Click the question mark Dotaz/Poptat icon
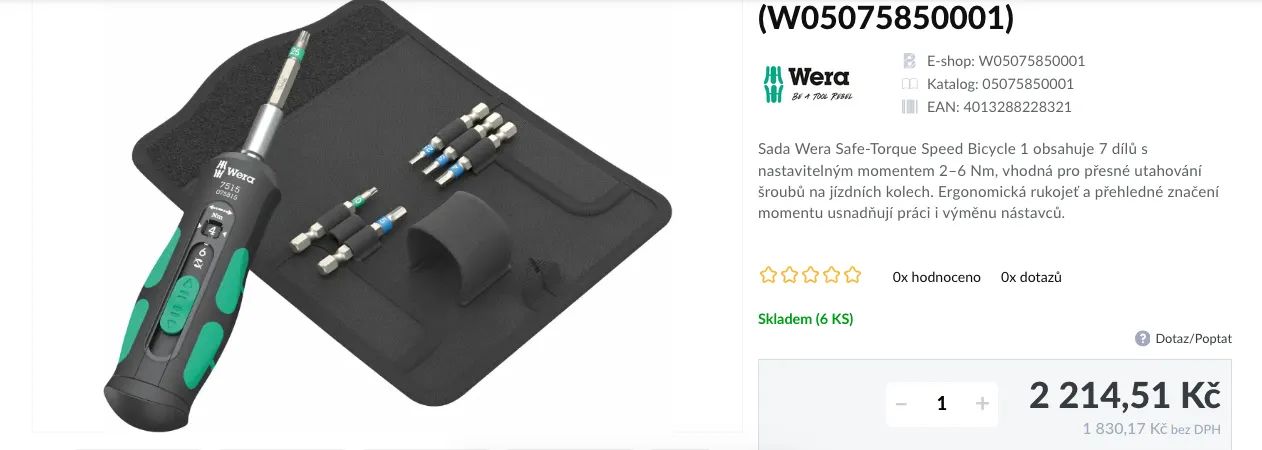The image size is (1262, 450). [x=1142, y=339]
